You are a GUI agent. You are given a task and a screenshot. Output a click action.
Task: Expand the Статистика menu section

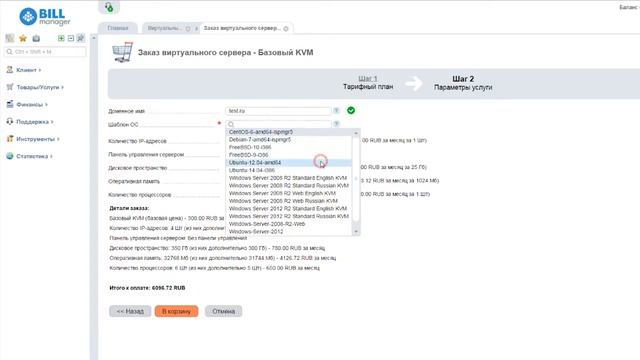coord(34,156)
